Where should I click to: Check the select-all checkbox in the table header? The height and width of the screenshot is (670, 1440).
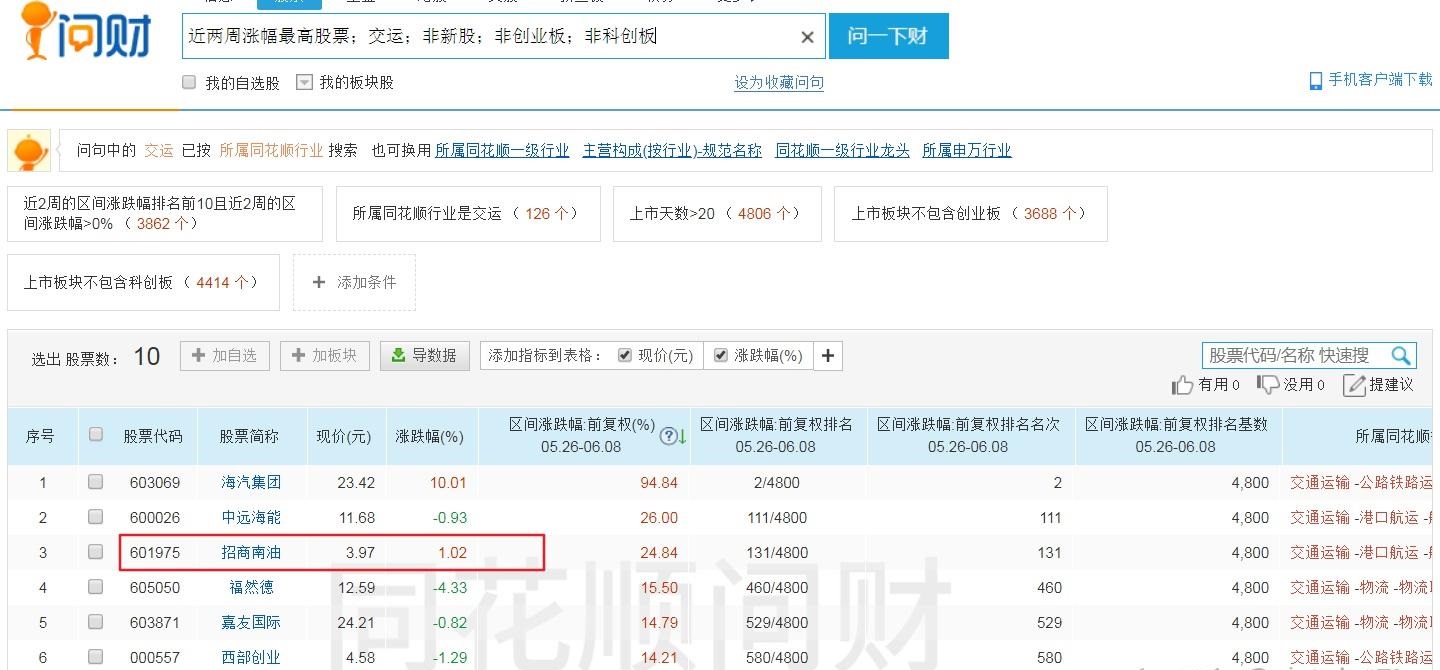(x=96, y=434)
